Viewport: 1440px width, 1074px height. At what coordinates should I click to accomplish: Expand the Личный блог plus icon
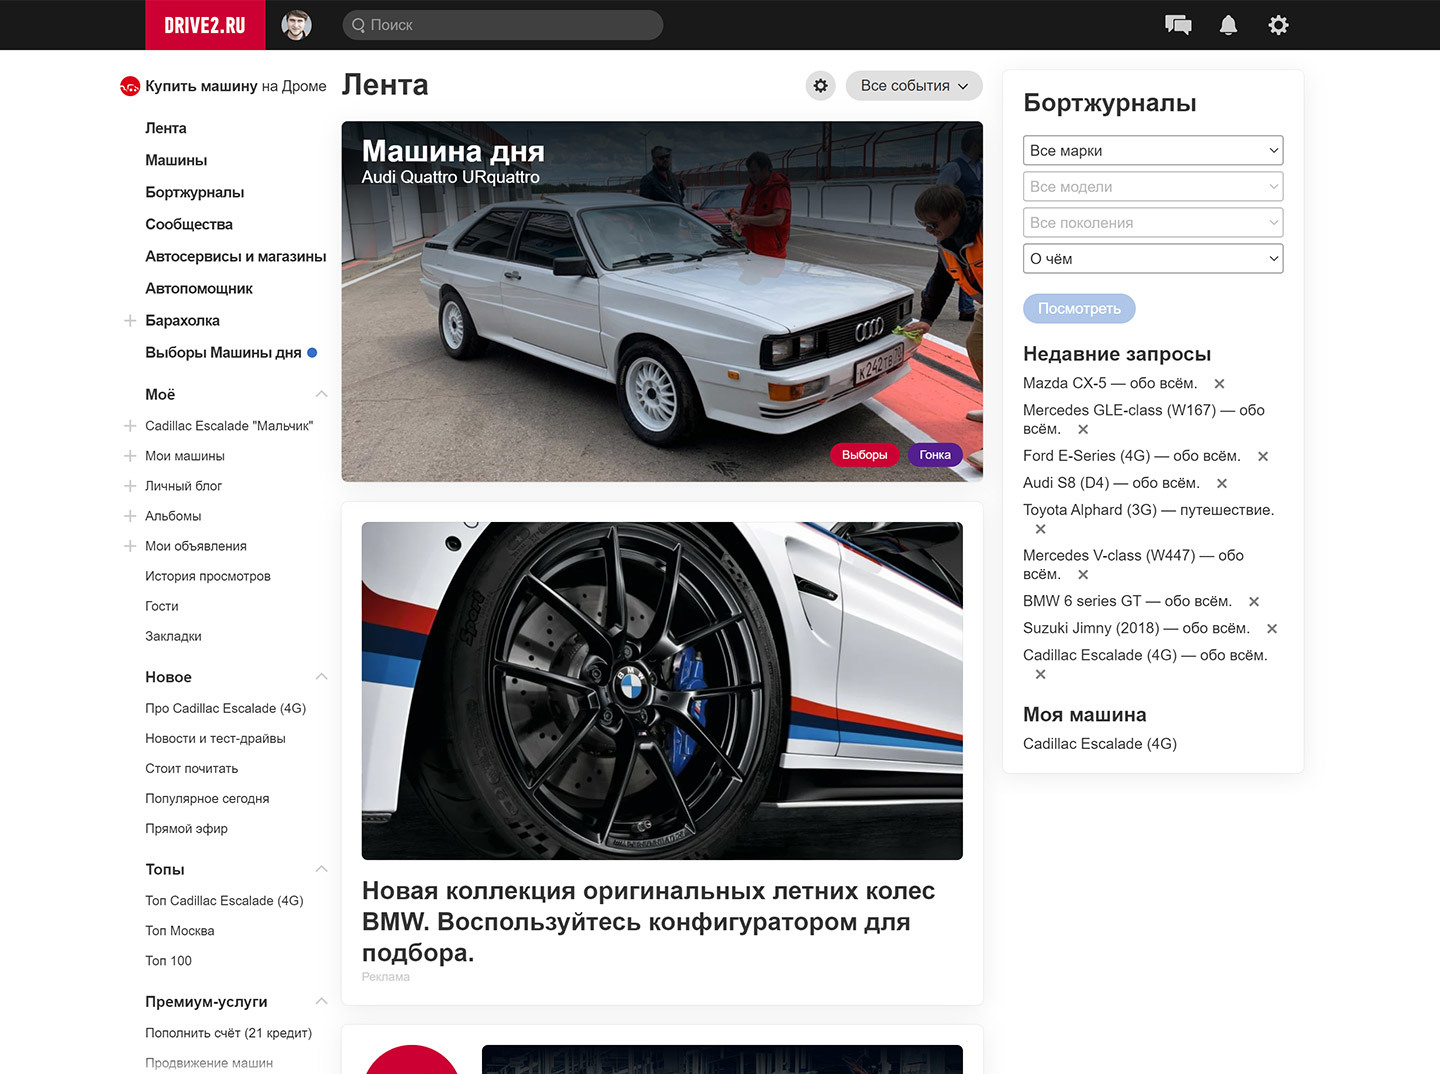coord(130,486)
